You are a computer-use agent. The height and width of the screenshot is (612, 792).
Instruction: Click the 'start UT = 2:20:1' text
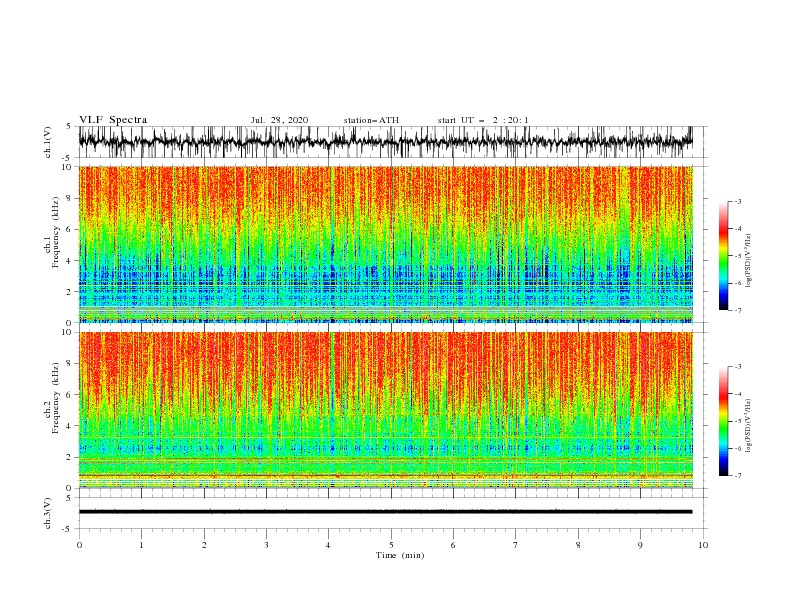point(483,120)
